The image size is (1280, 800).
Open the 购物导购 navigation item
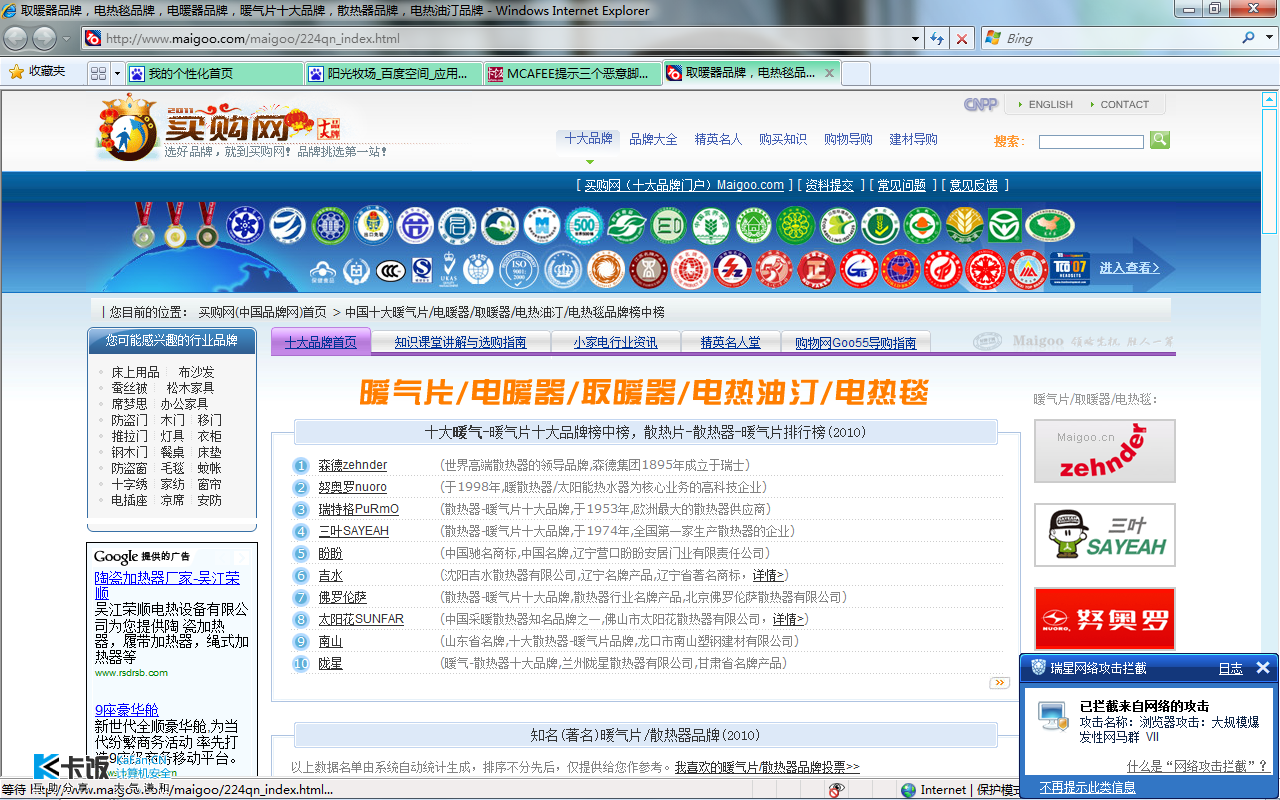coord(848,139)
